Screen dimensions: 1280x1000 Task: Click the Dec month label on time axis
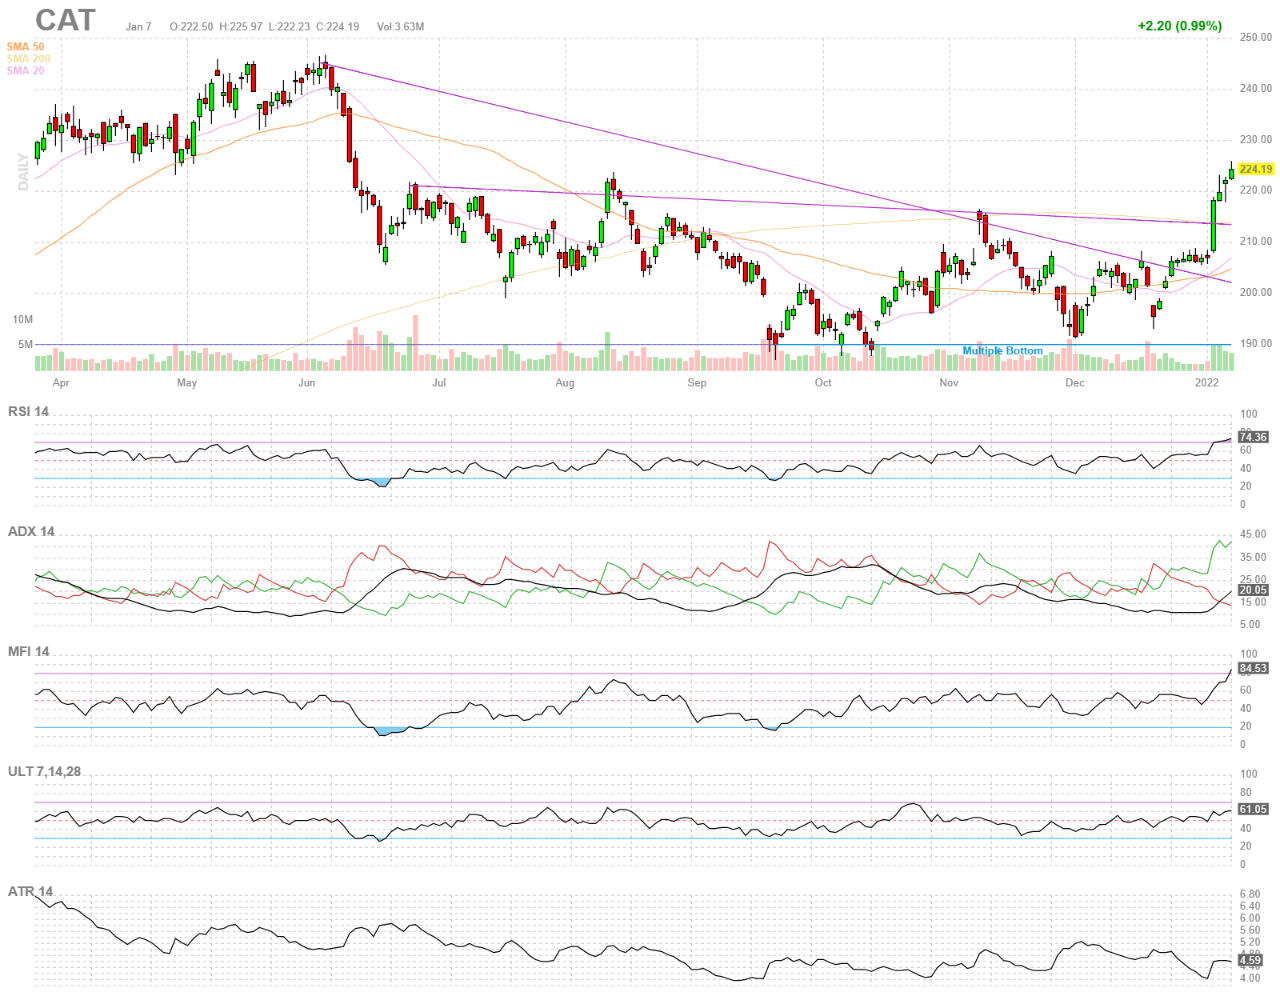[1075, 383]
